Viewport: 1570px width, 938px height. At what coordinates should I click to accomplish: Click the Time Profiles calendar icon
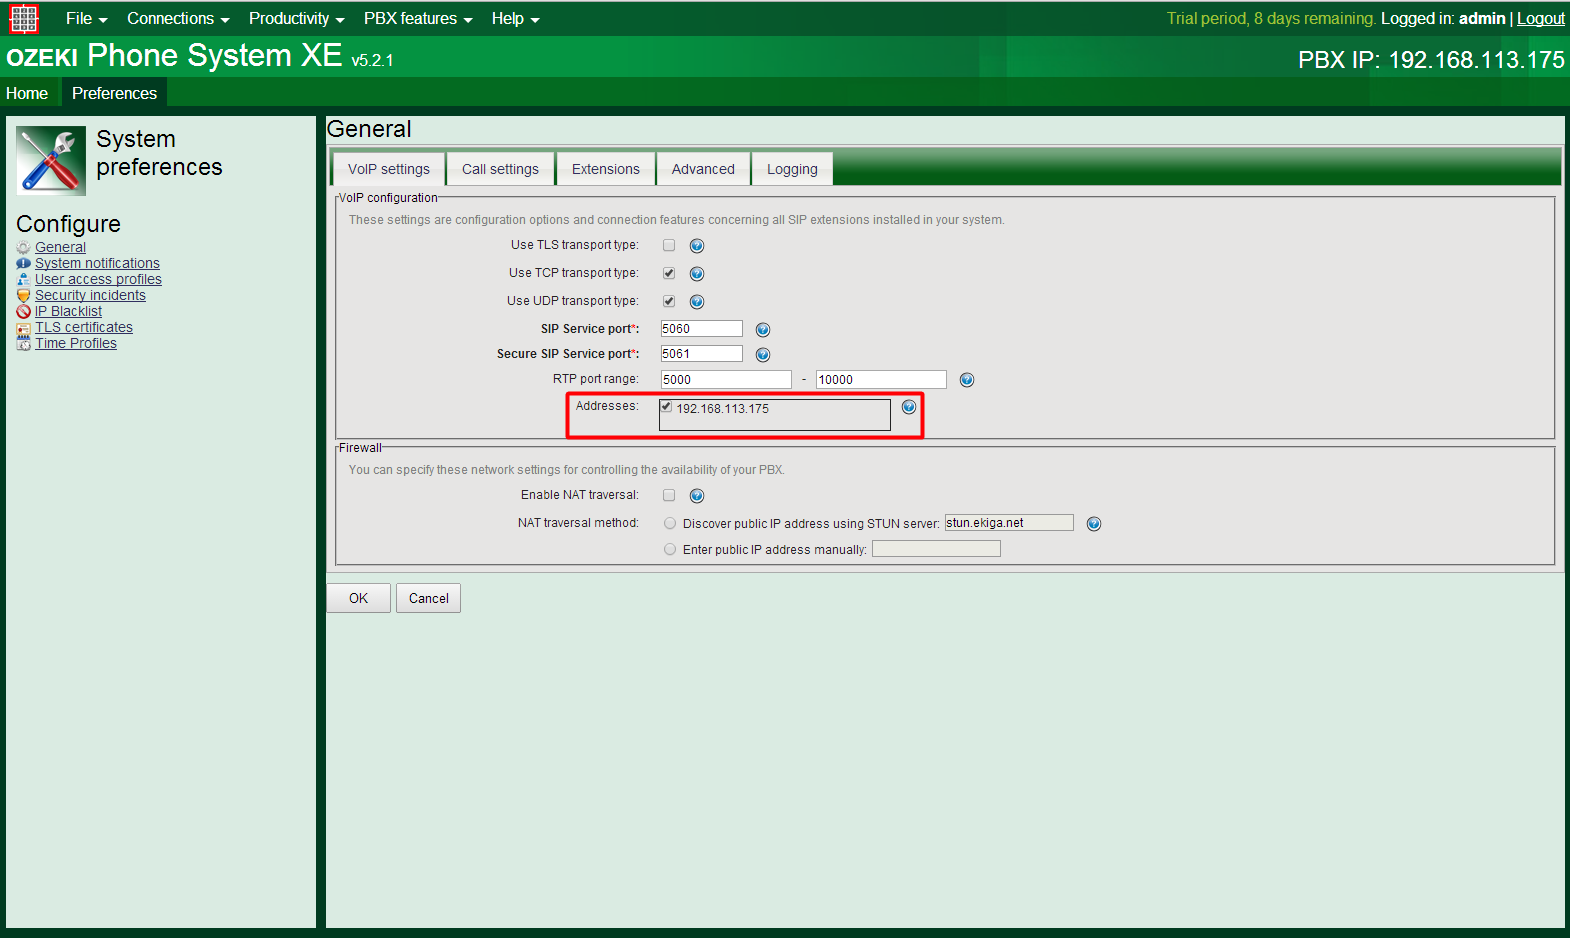click(x=23, y=344)
